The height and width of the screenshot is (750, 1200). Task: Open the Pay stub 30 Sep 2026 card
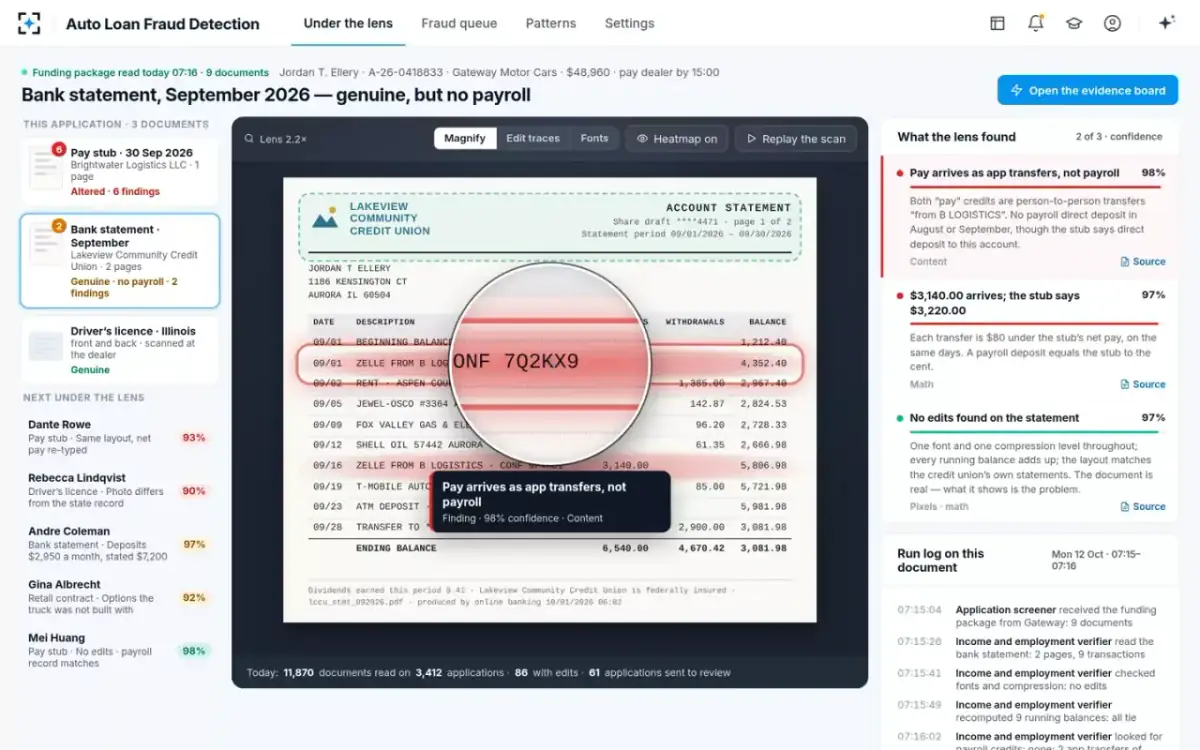(120, 172)
